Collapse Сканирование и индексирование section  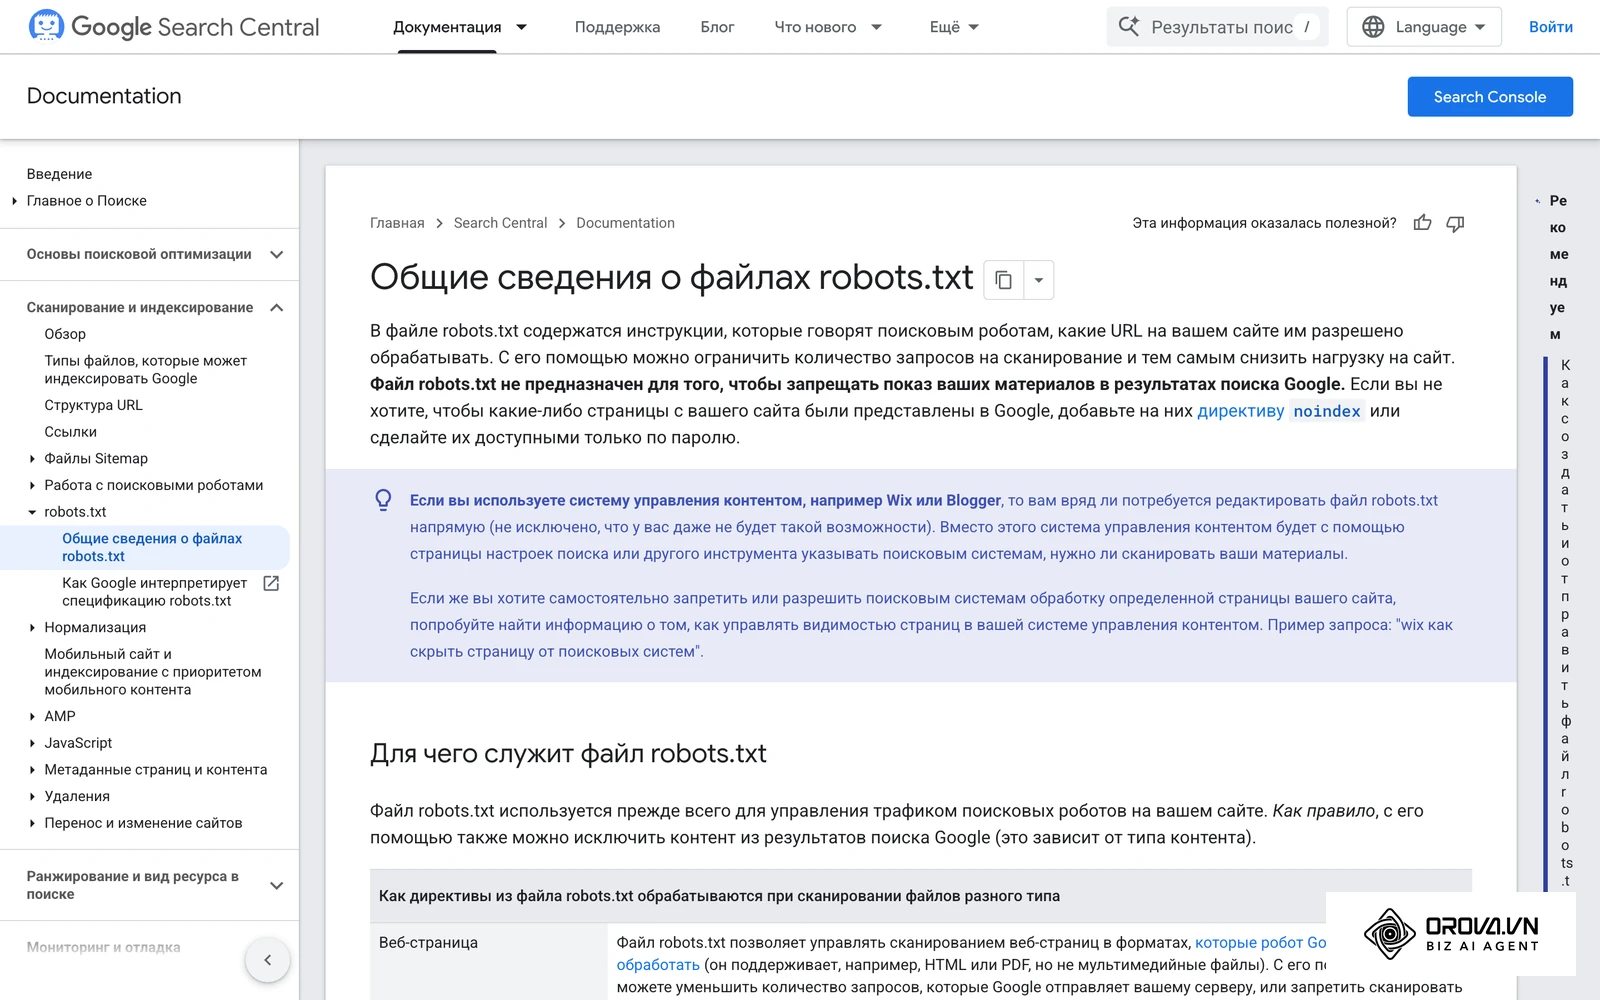coord(277,307)
